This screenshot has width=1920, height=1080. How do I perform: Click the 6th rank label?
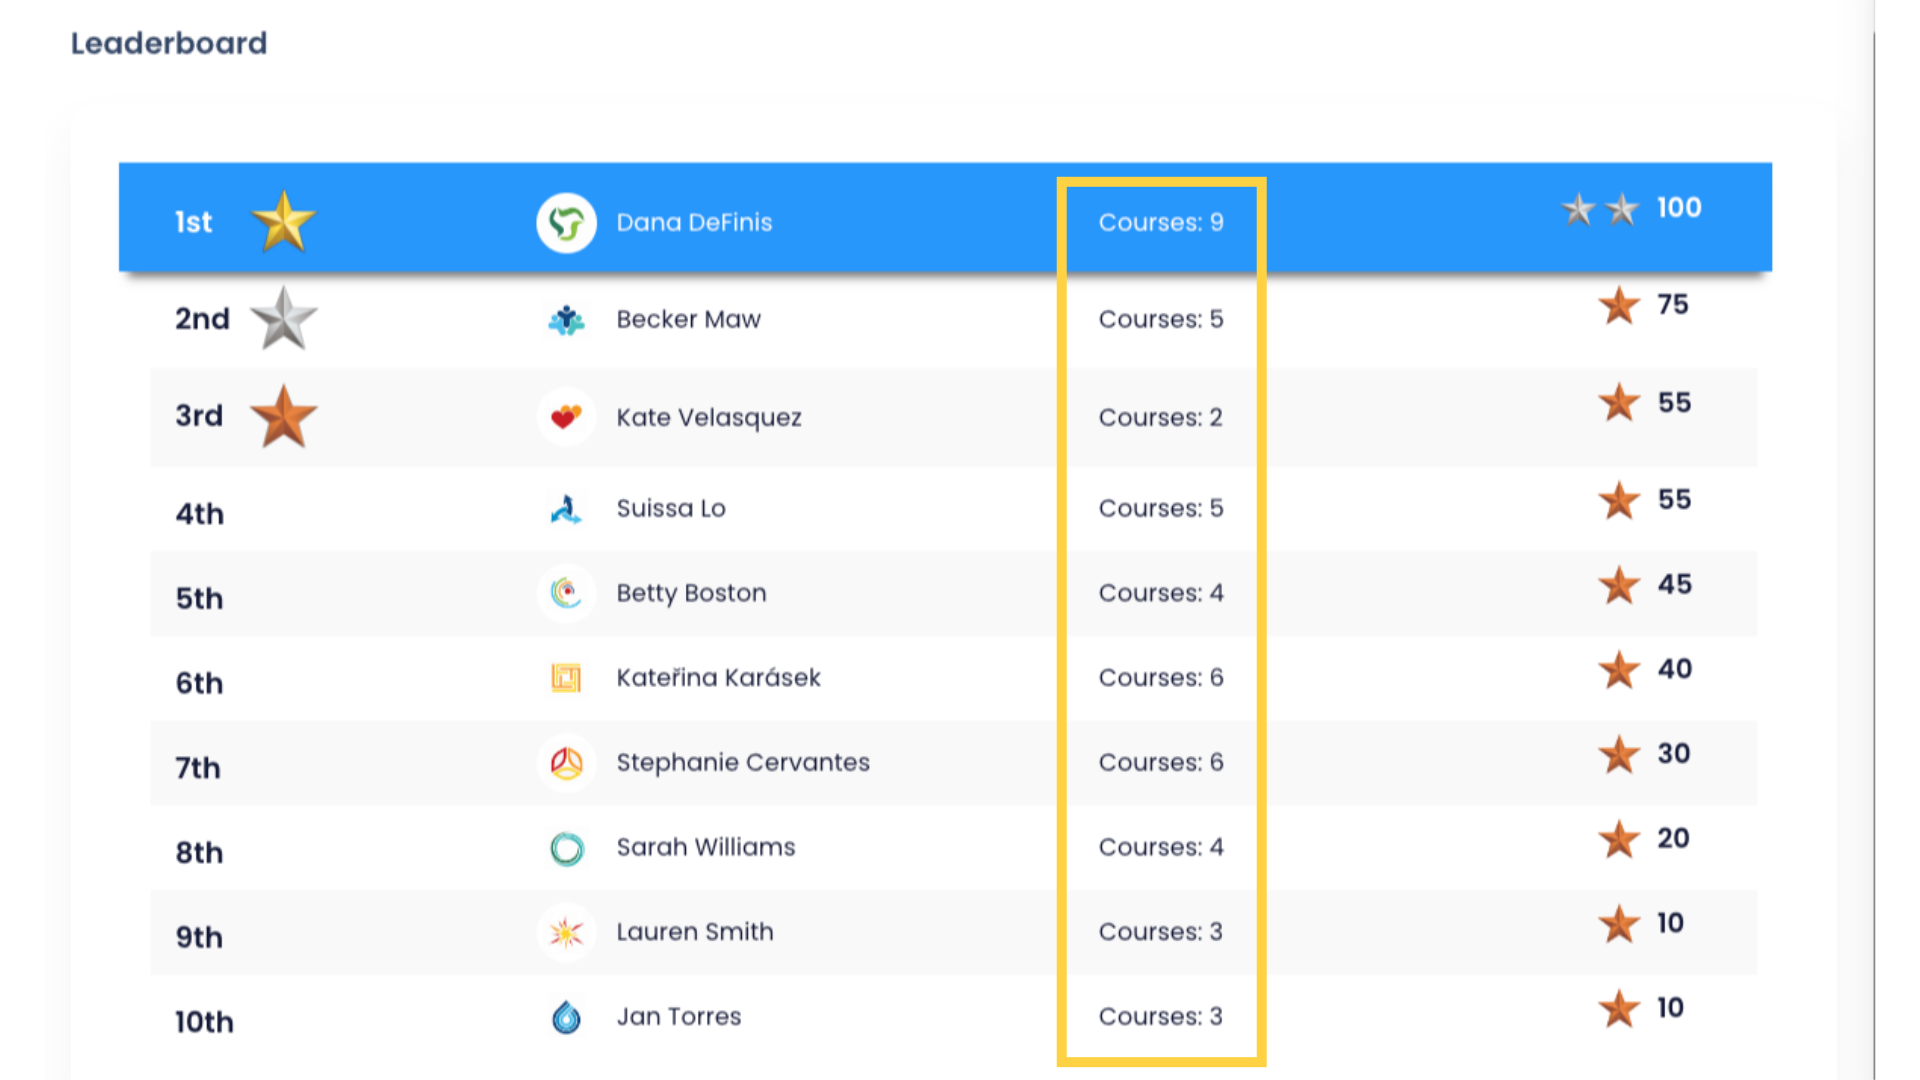199,683
